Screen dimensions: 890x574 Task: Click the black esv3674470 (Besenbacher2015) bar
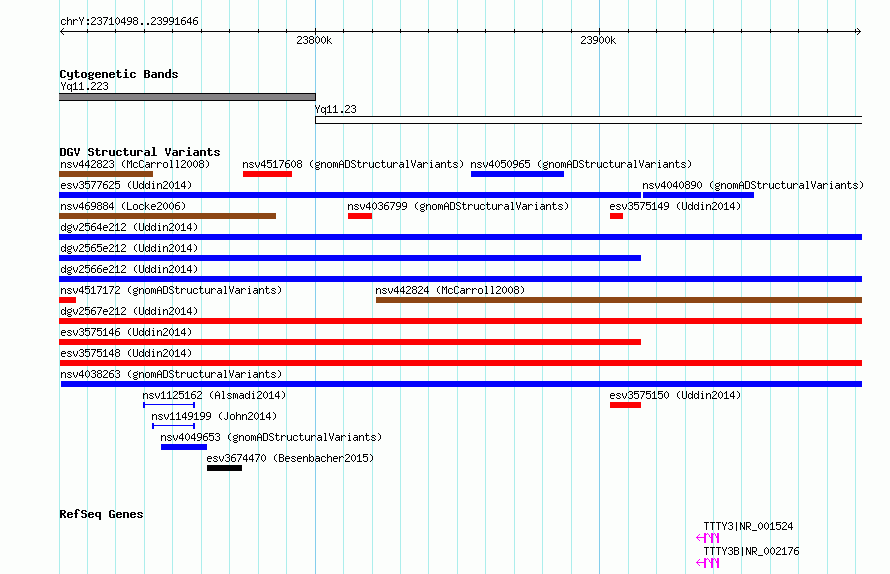224,468
